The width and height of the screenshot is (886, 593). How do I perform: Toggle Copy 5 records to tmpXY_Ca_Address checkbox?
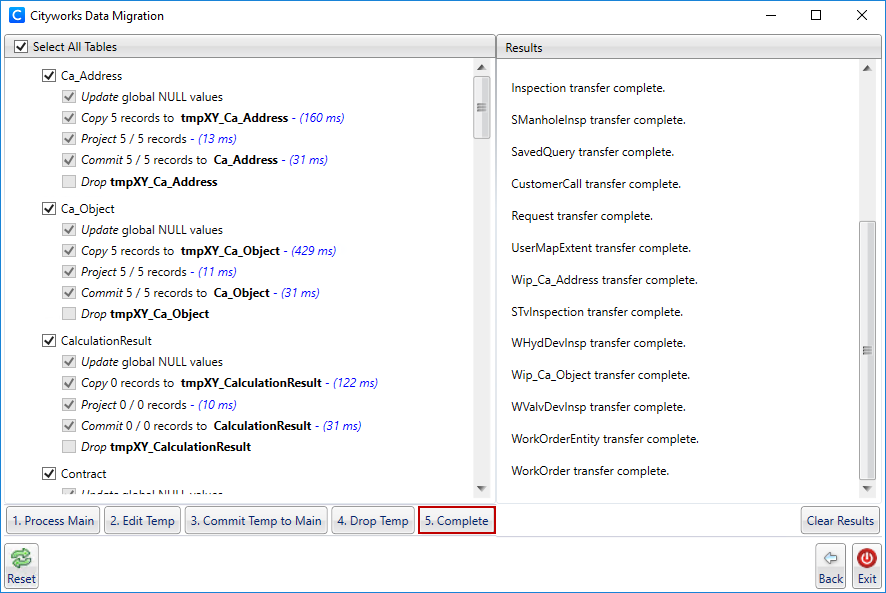(69, 118)
